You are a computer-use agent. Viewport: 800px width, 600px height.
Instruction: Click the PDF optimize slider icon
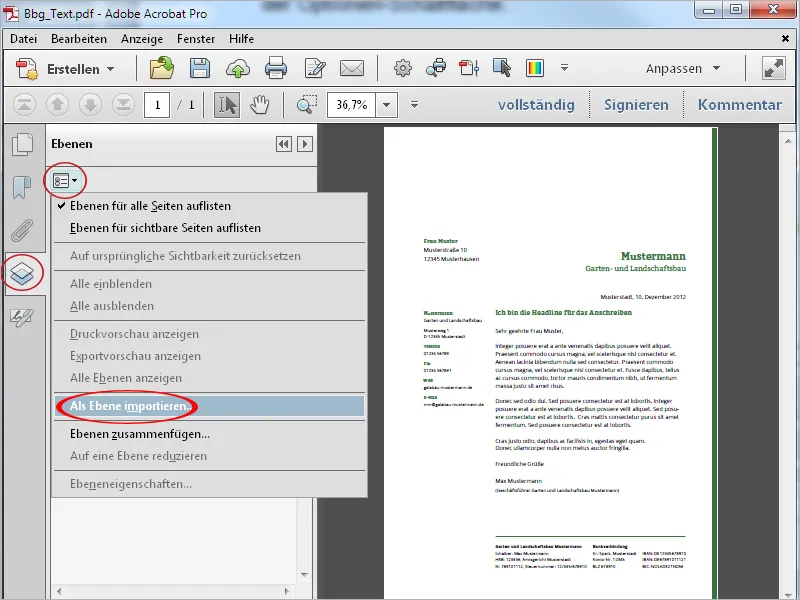pos(469,68)
